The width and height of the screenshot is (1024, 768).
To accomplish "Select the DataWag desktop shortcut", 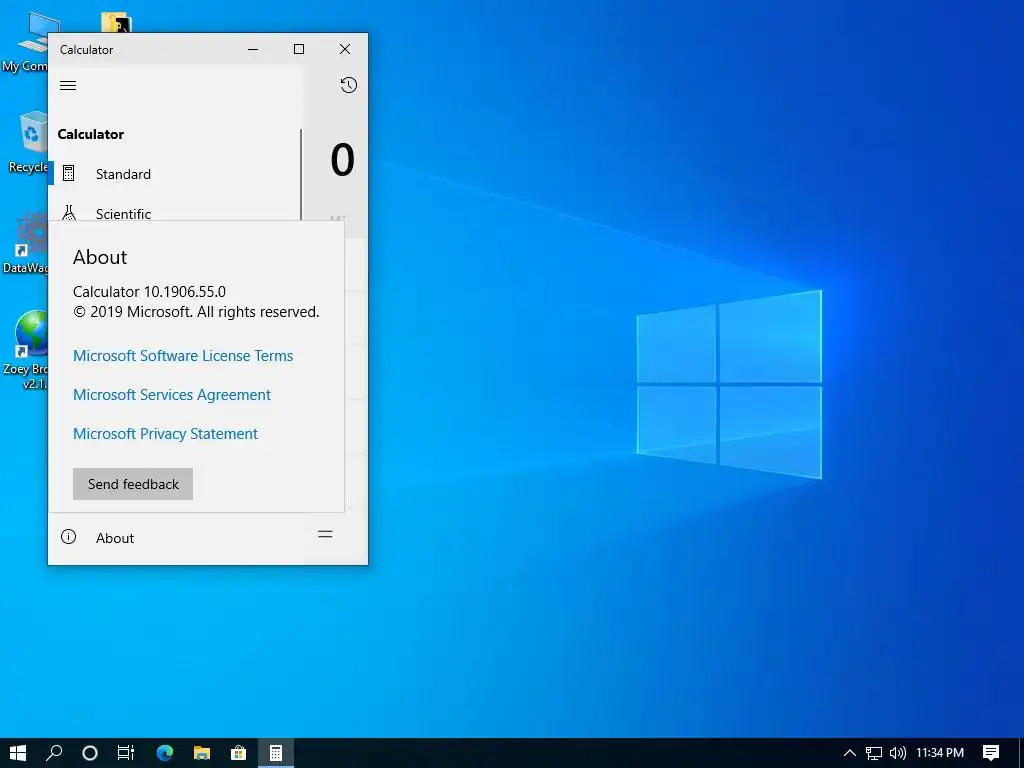I will 26,243.
